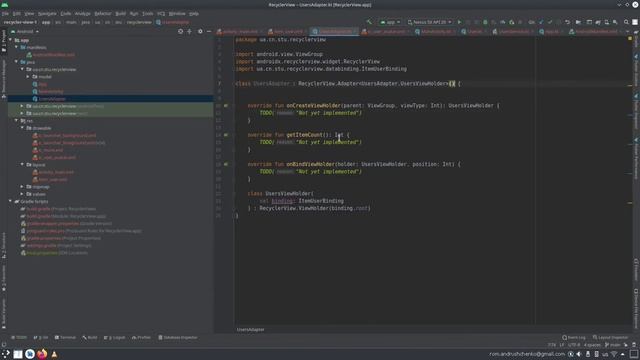Open the KDE application launcher
The image size is (640, 360).
click(x=5, y=354)
